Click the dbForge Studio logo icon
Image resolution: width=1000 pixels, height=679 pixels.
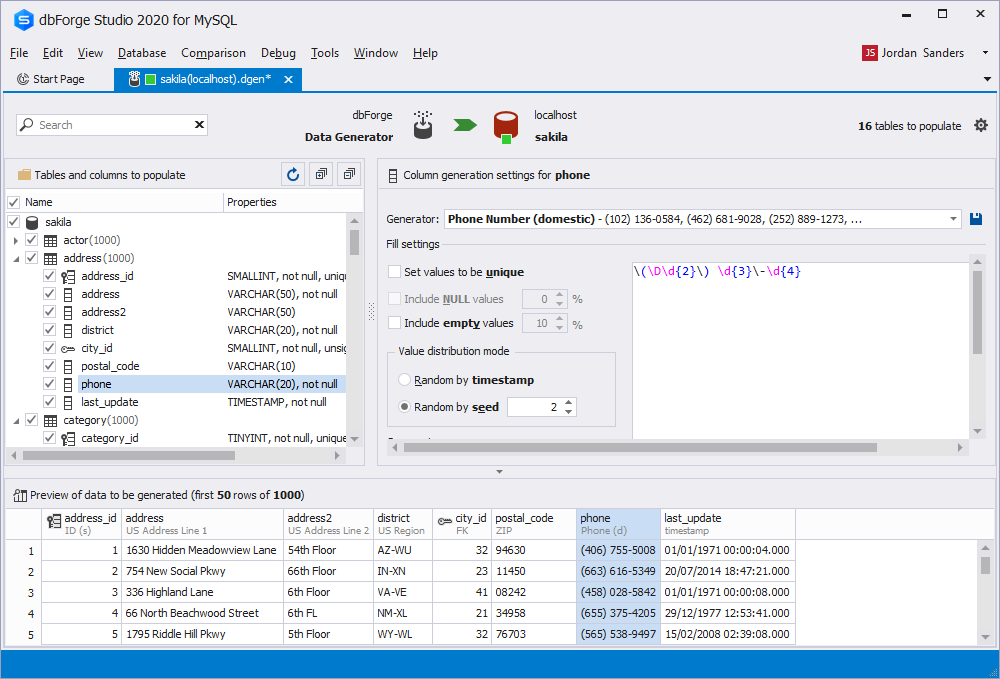coord(23,20)
